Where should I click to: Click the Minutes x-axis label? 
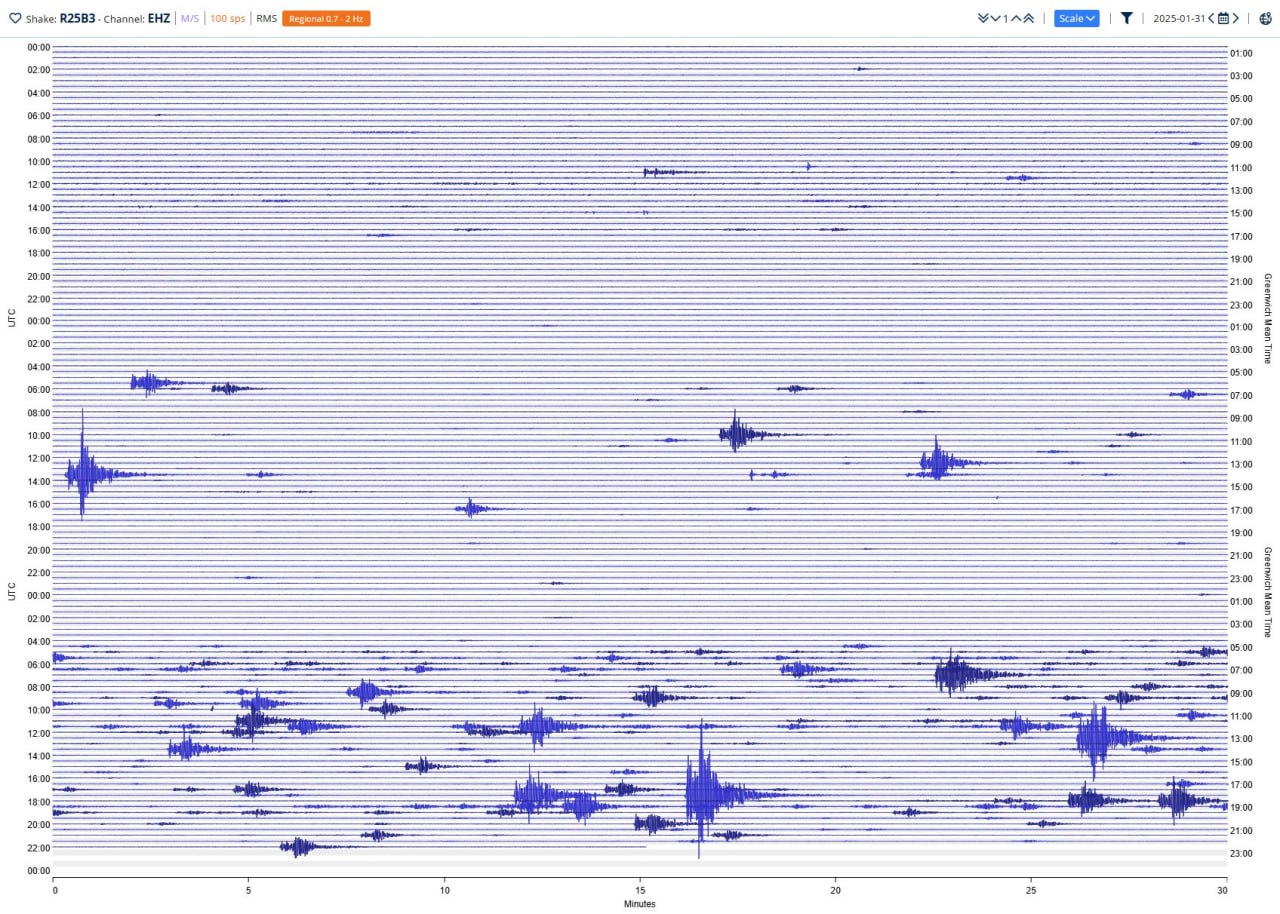[640, 904]
